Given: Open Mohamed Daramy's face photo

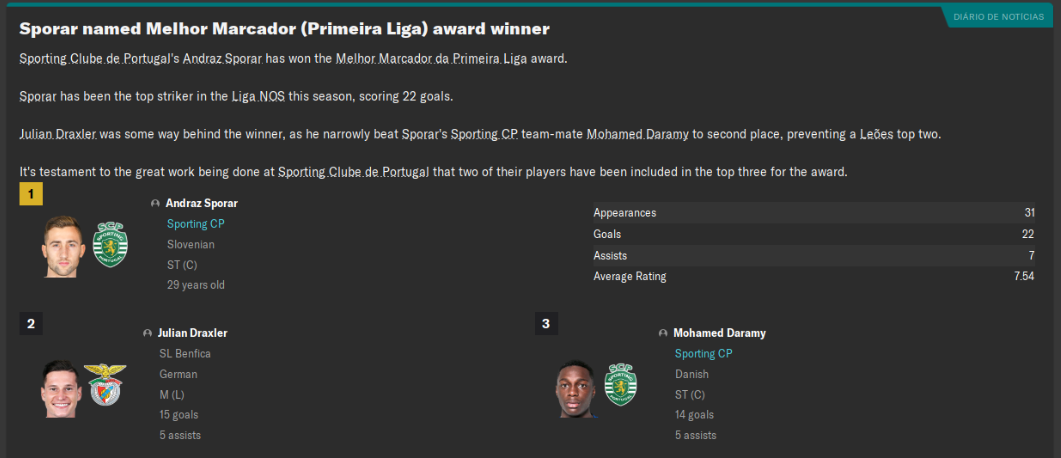Looking at the screenshot, I should pyautogui.click(x=576, y=388).
